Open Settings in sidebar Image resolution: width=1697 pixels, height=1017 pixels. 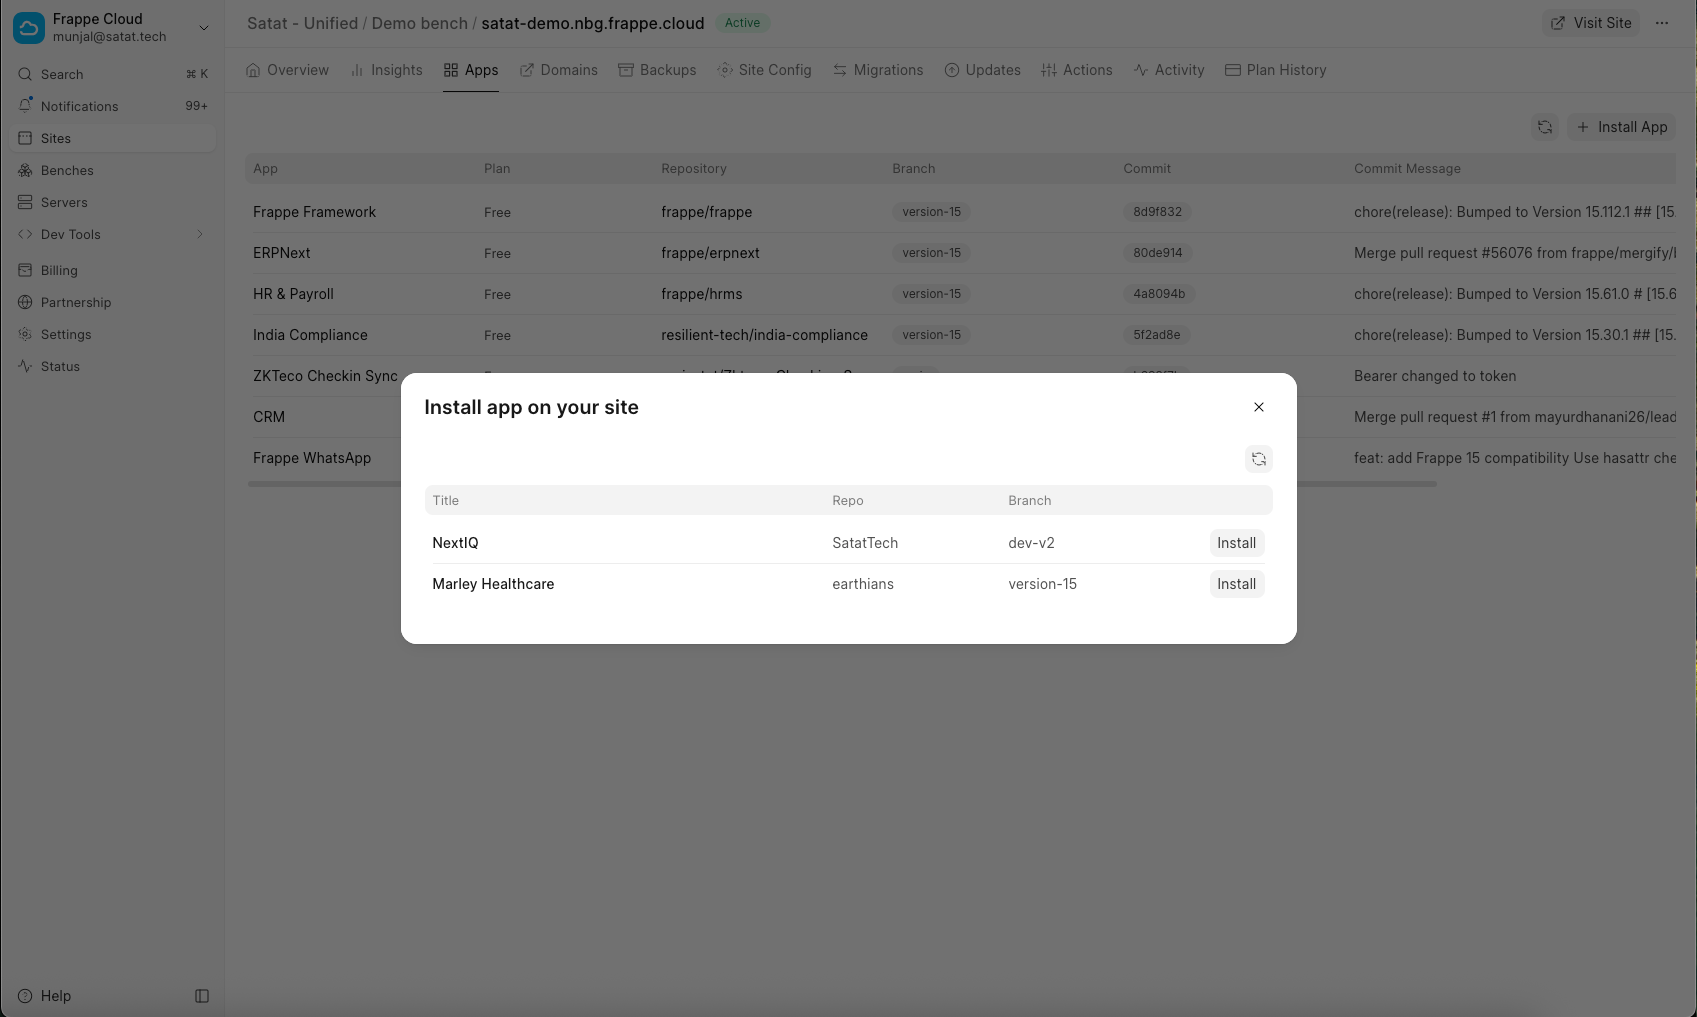click(112, 334)
